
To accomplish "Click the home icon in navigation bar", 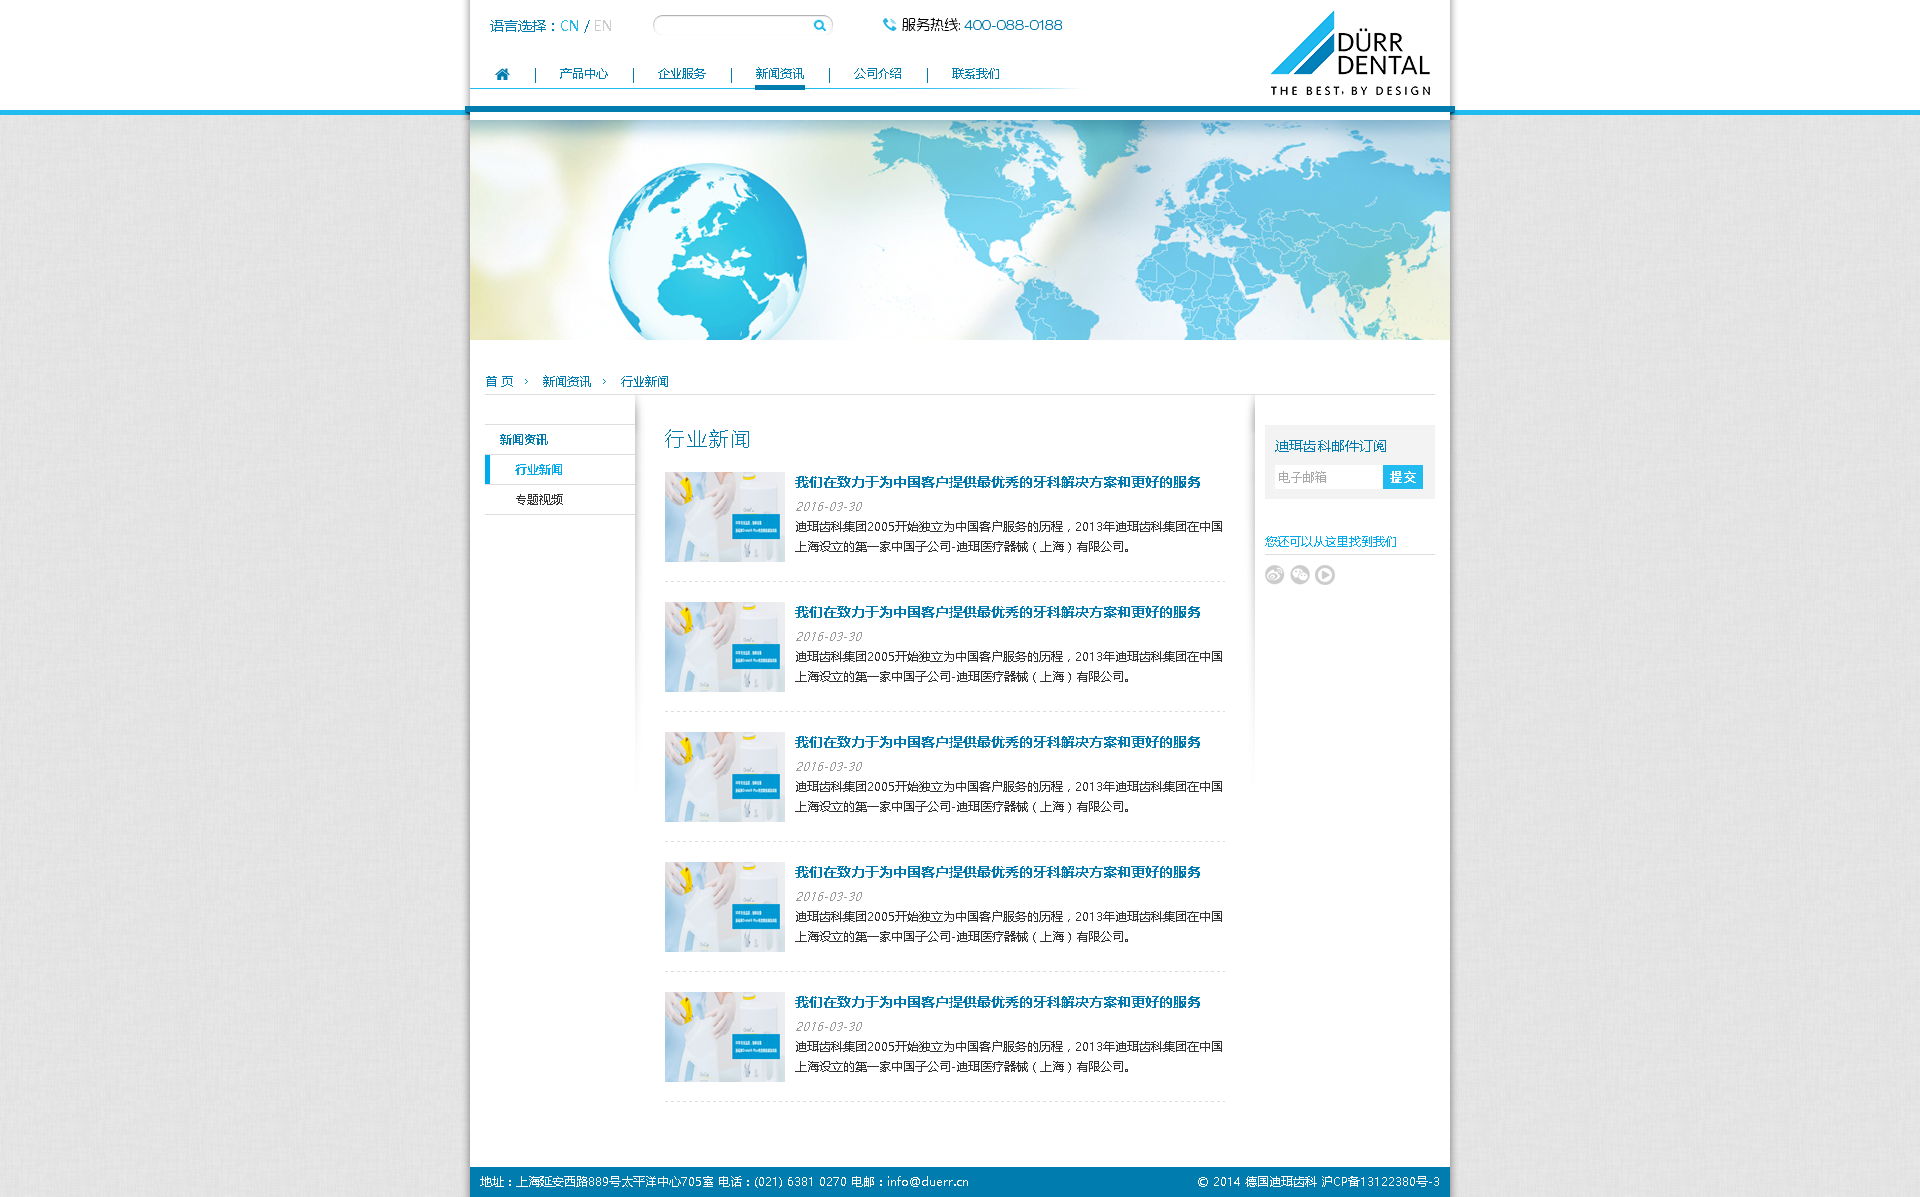I will [x=502, y=74].
